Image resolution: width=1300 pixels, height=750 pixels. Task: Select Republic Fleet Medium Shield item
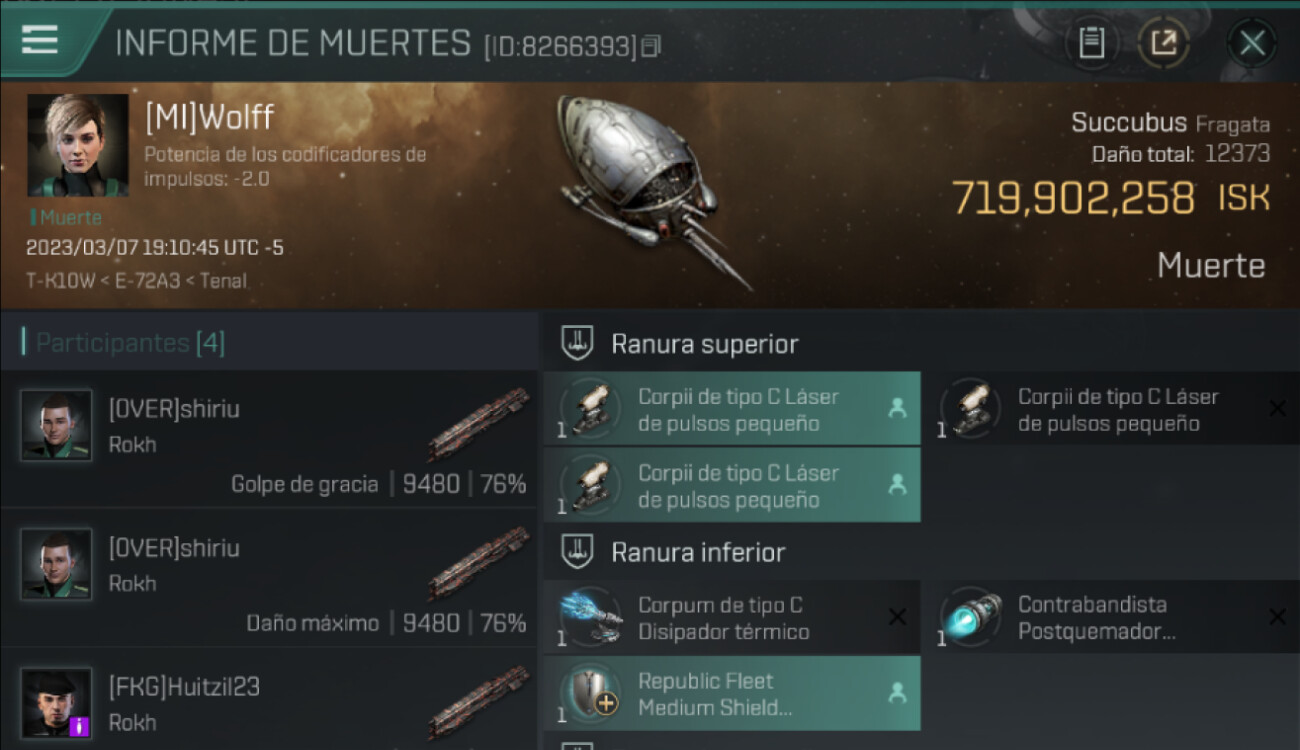732,694
